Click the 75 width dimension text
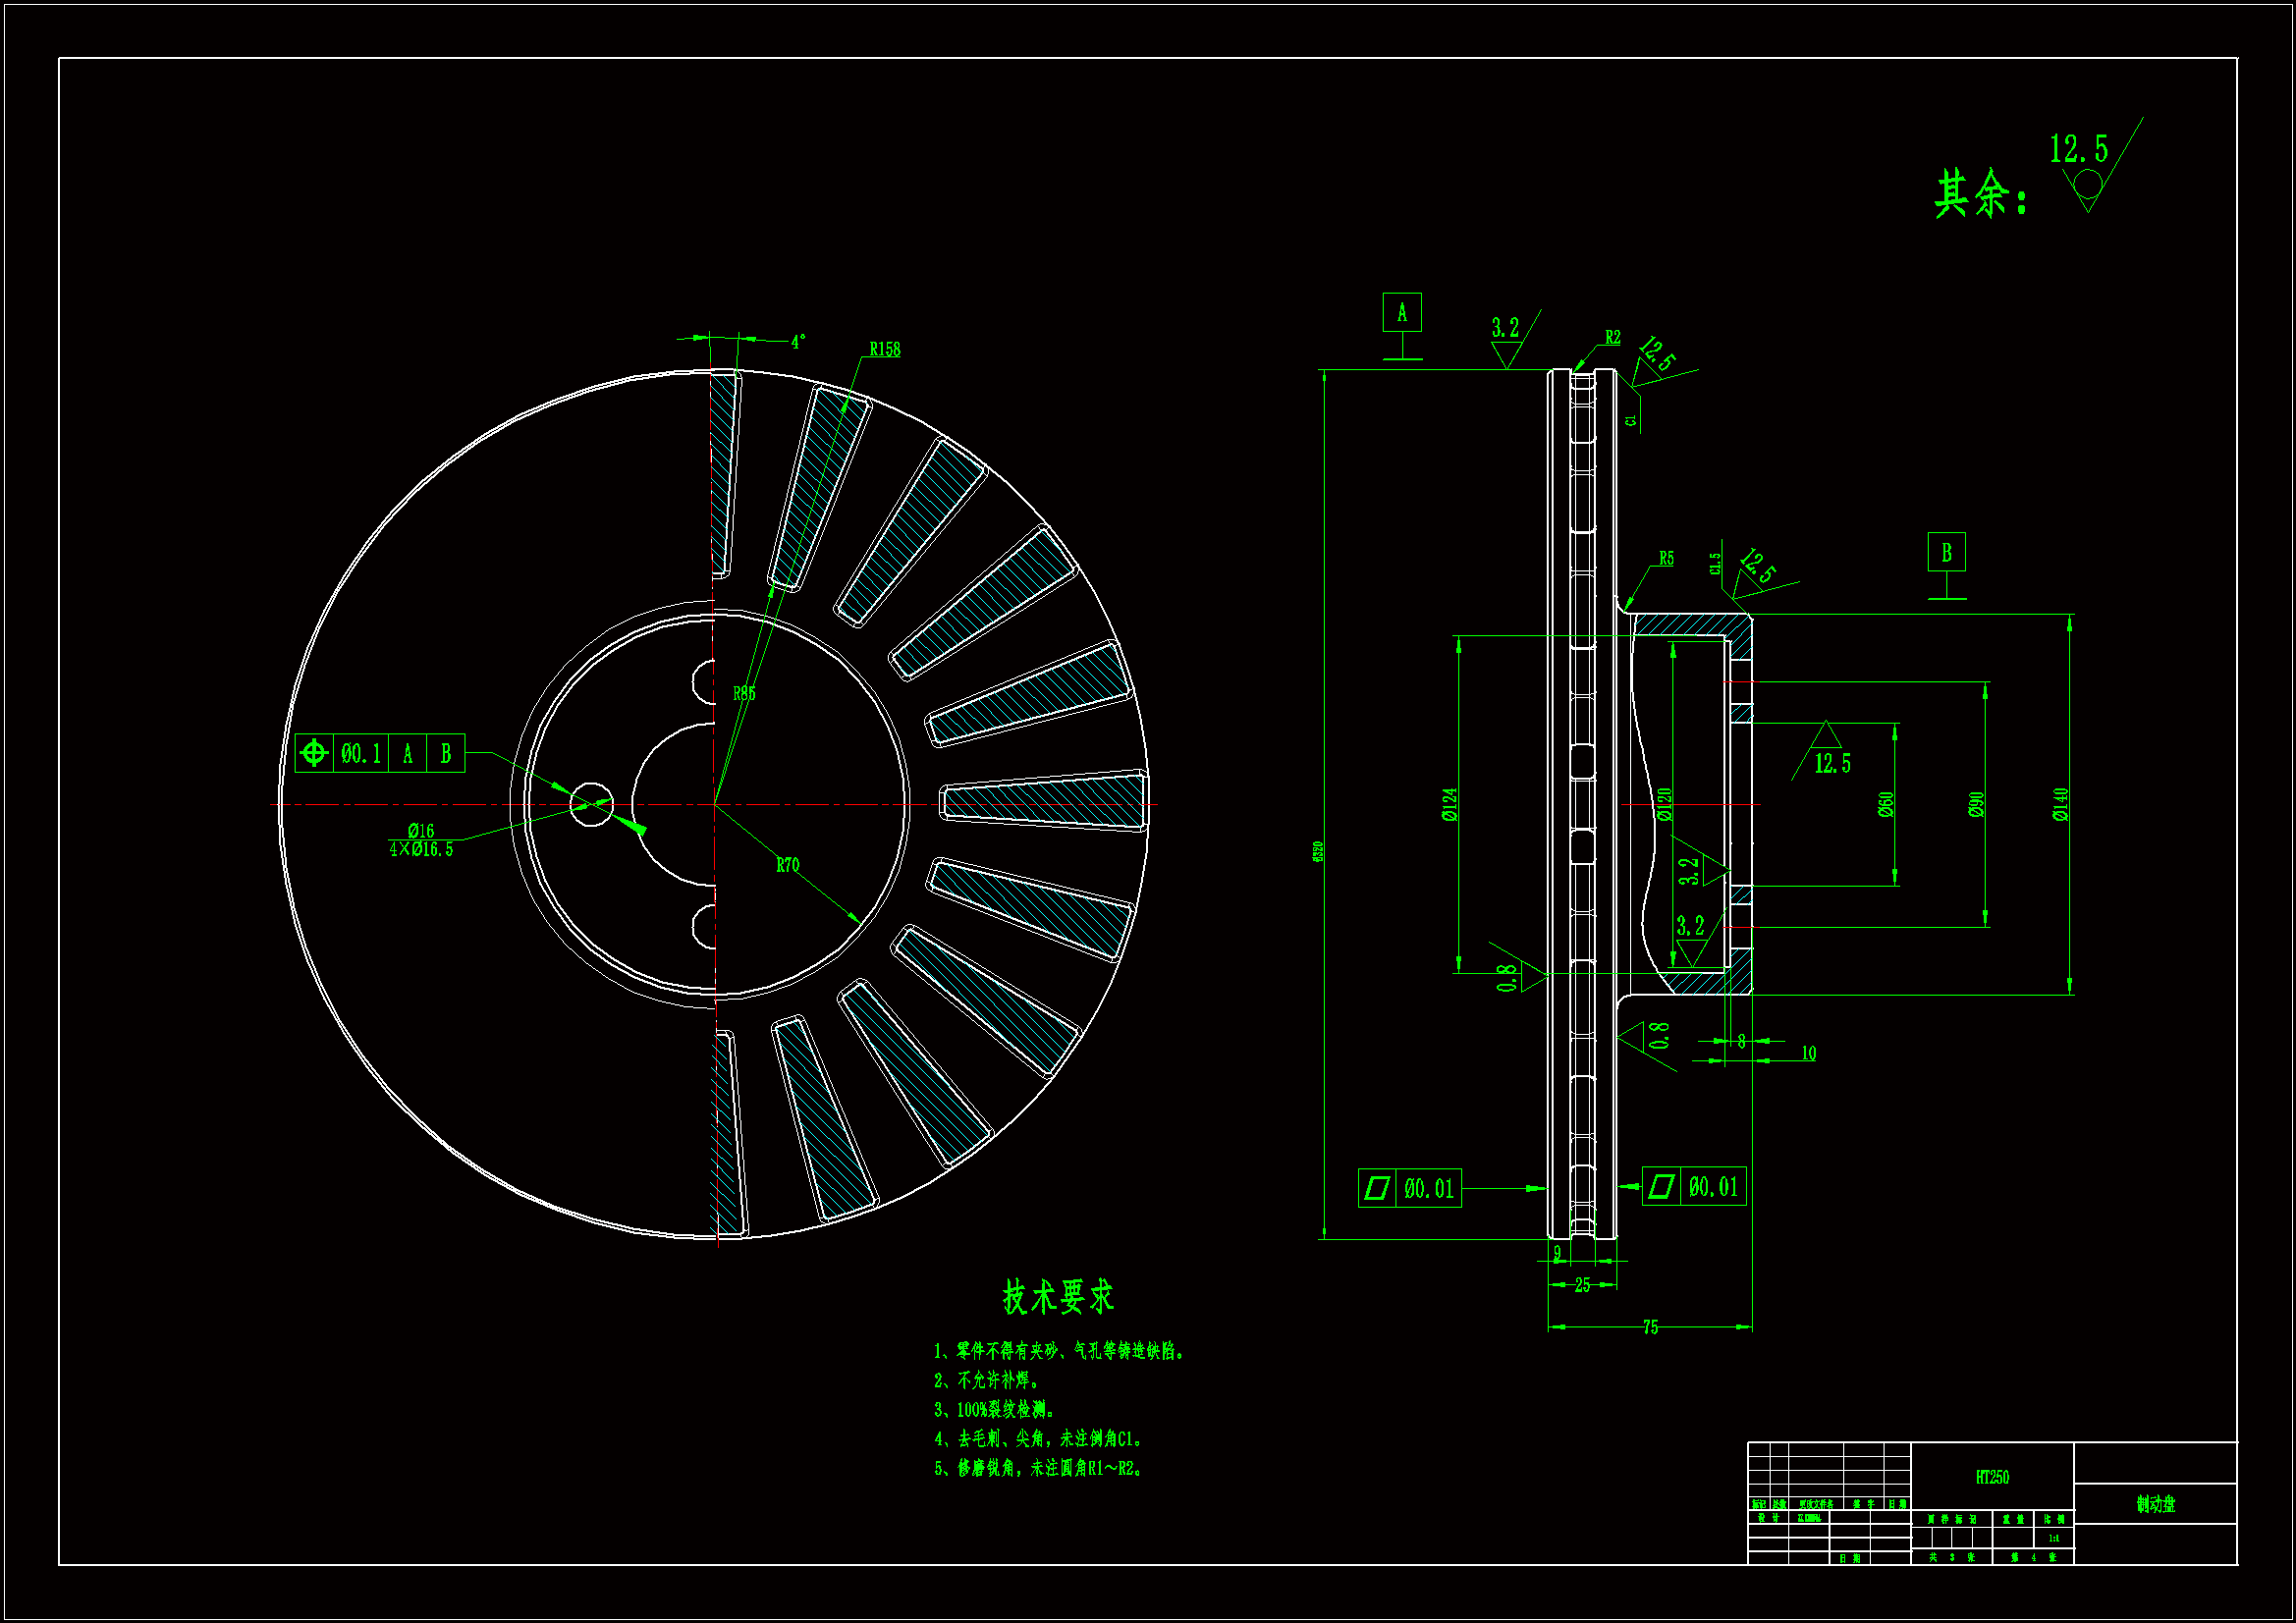Image resolution: width=2296 pixels, height=1623 pixels. coord(1650,1327)
